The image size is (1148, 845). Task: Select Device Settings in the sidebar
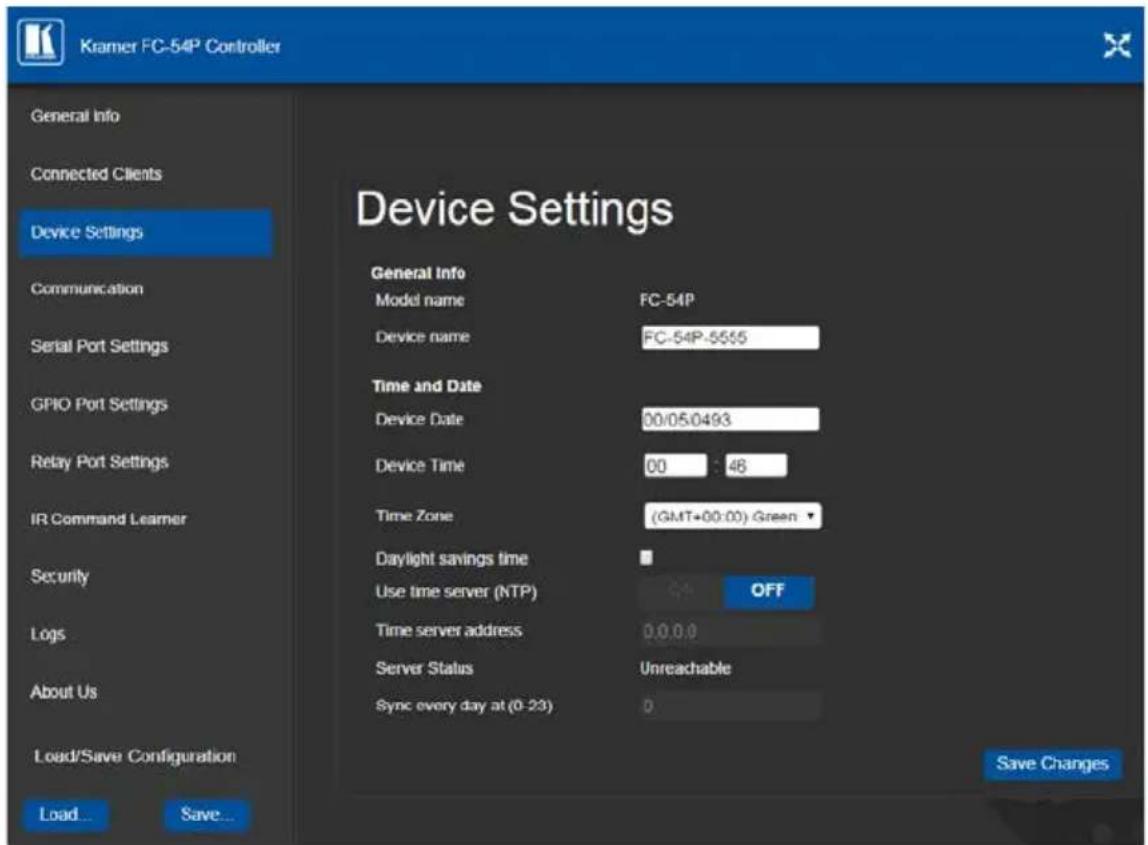pyautogui.click(x=146, y=232)
